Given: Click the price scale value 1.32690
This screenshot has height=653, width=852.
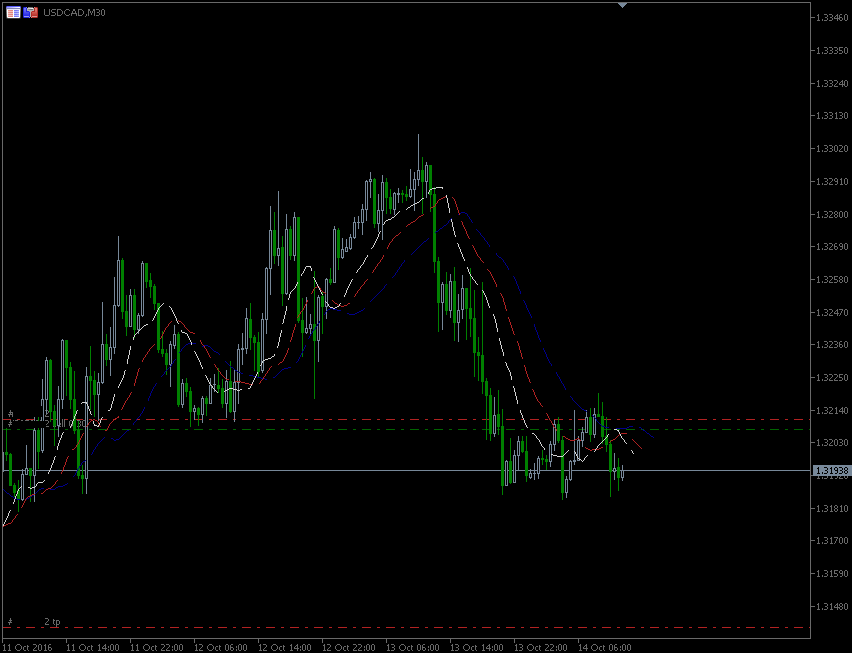Looking at the screenshot, I should coord(832,247).
